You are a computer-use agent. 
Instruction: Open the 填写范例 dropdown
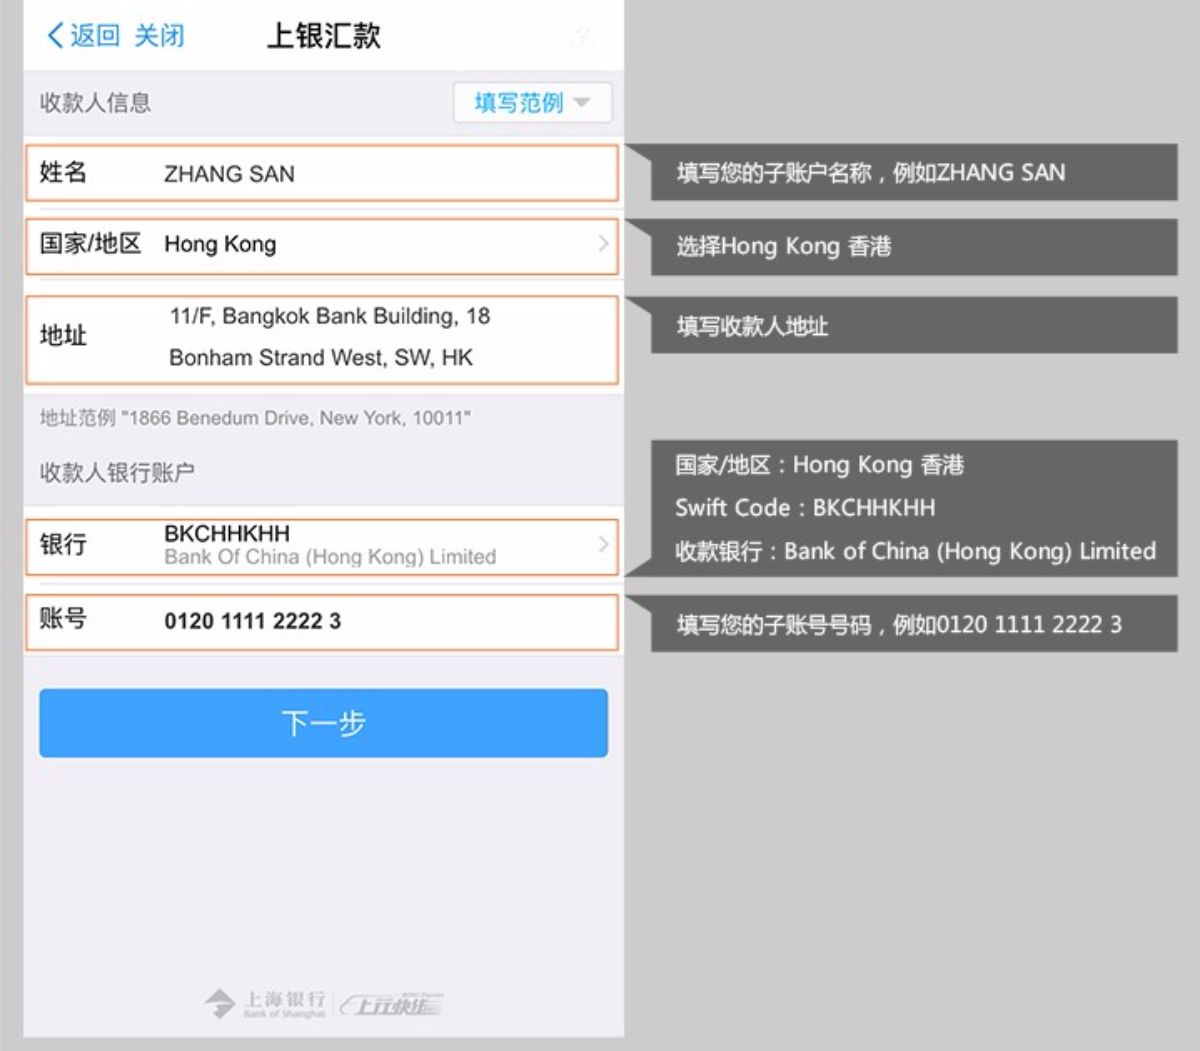[x=532, y=102]
